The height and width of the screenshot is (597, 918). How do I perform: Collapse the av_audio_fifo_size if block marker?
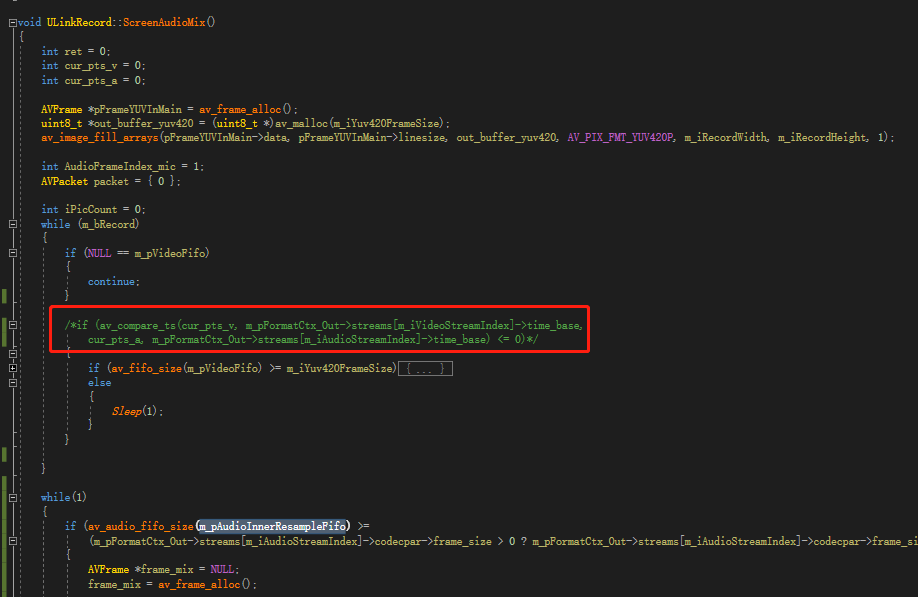[x=13, y=541]
